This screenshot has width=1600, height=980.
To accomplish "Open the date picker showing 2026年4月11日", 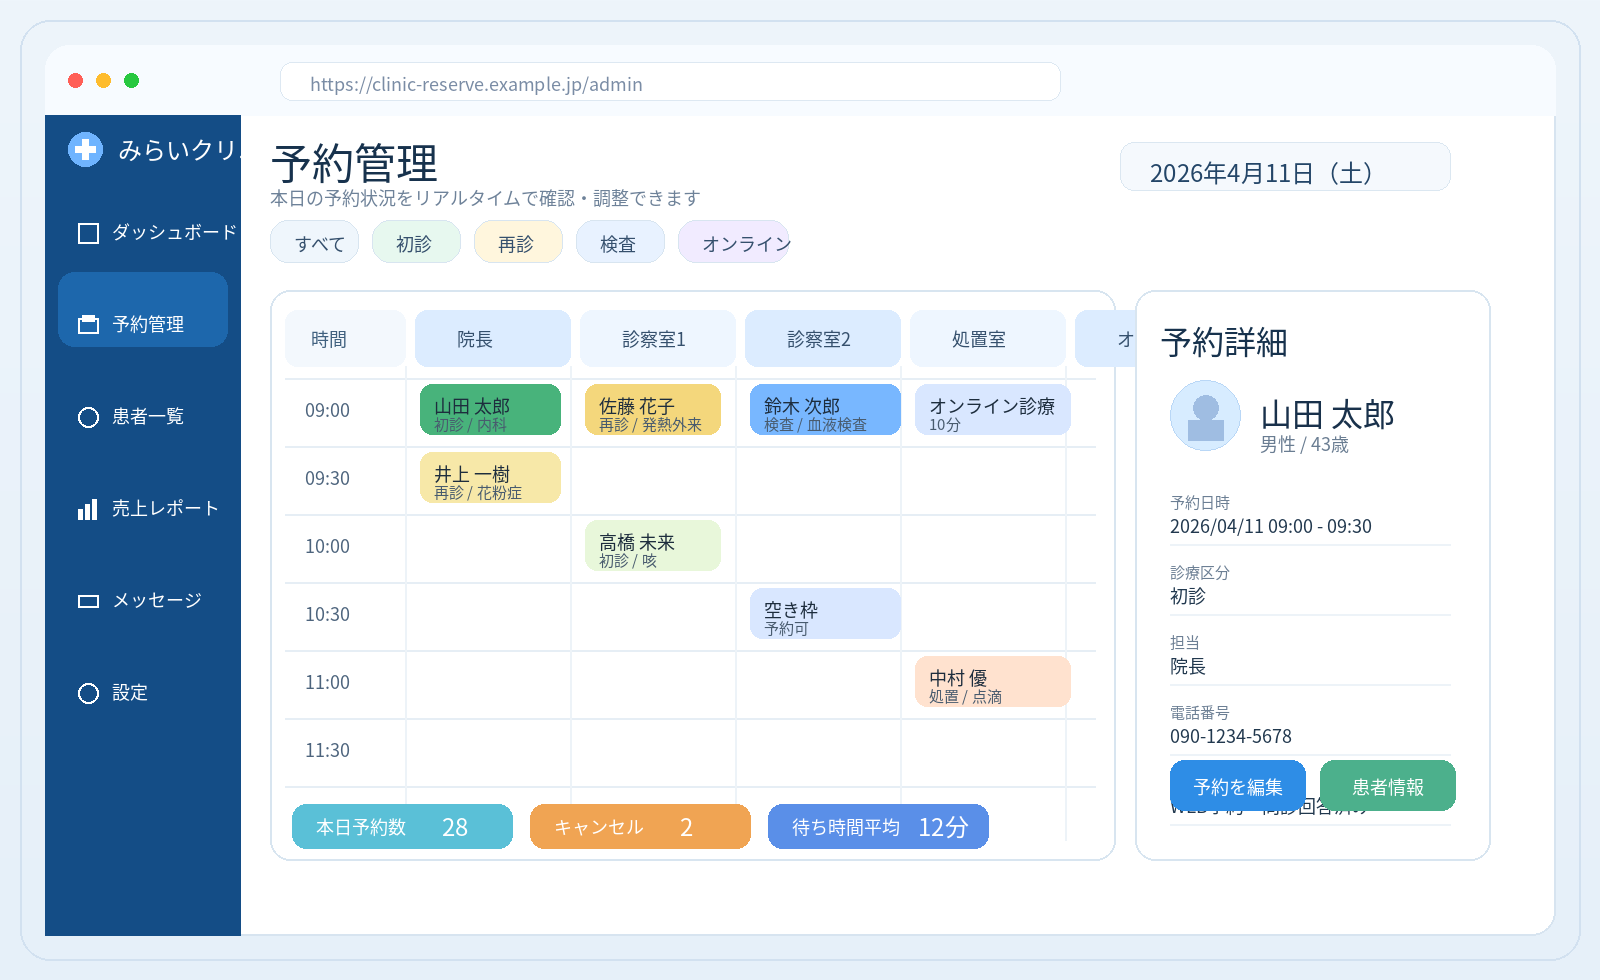I will tap(1285, 167).
